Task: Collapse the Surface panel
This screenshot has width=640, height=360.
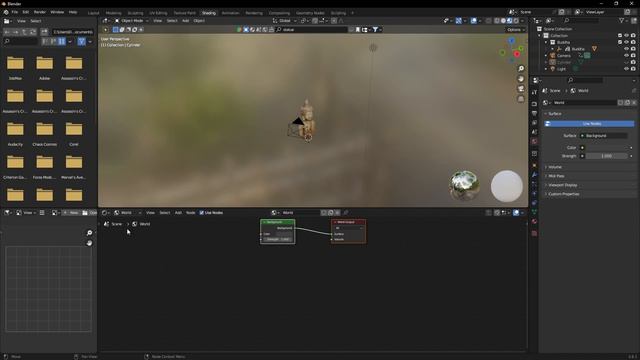Action: tap(554, 114)
